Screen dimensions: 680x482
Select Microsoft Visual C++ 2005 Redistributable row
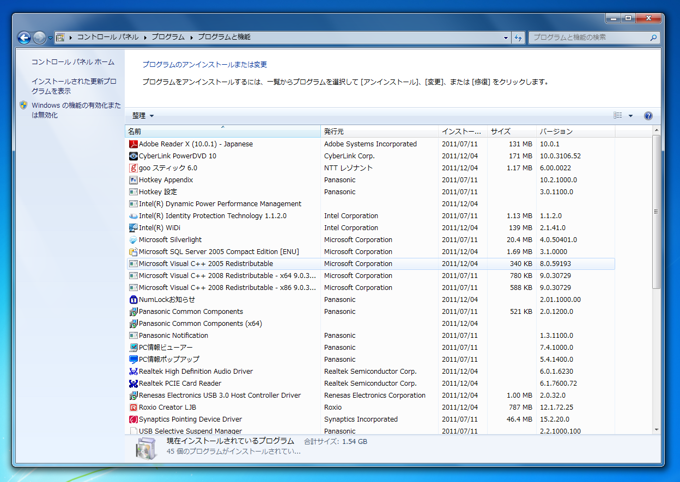pos(371,264)
